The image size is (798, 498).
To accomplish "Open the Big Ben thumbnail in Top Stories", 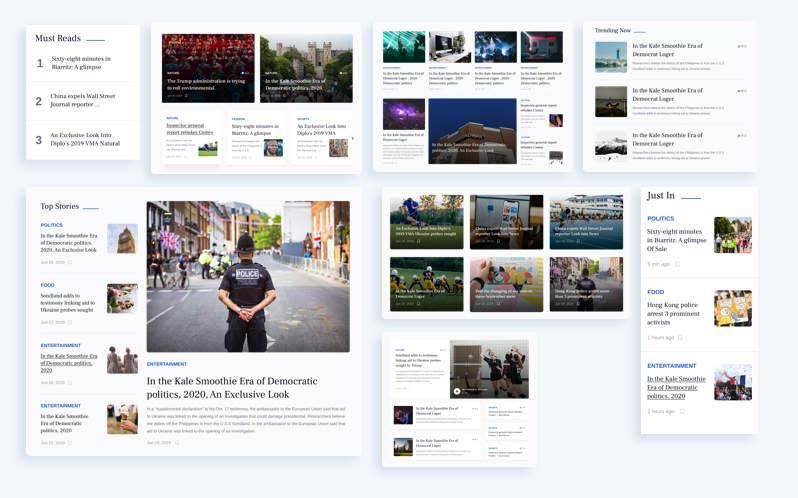I will pyautogui.click(x=122, y=238).
